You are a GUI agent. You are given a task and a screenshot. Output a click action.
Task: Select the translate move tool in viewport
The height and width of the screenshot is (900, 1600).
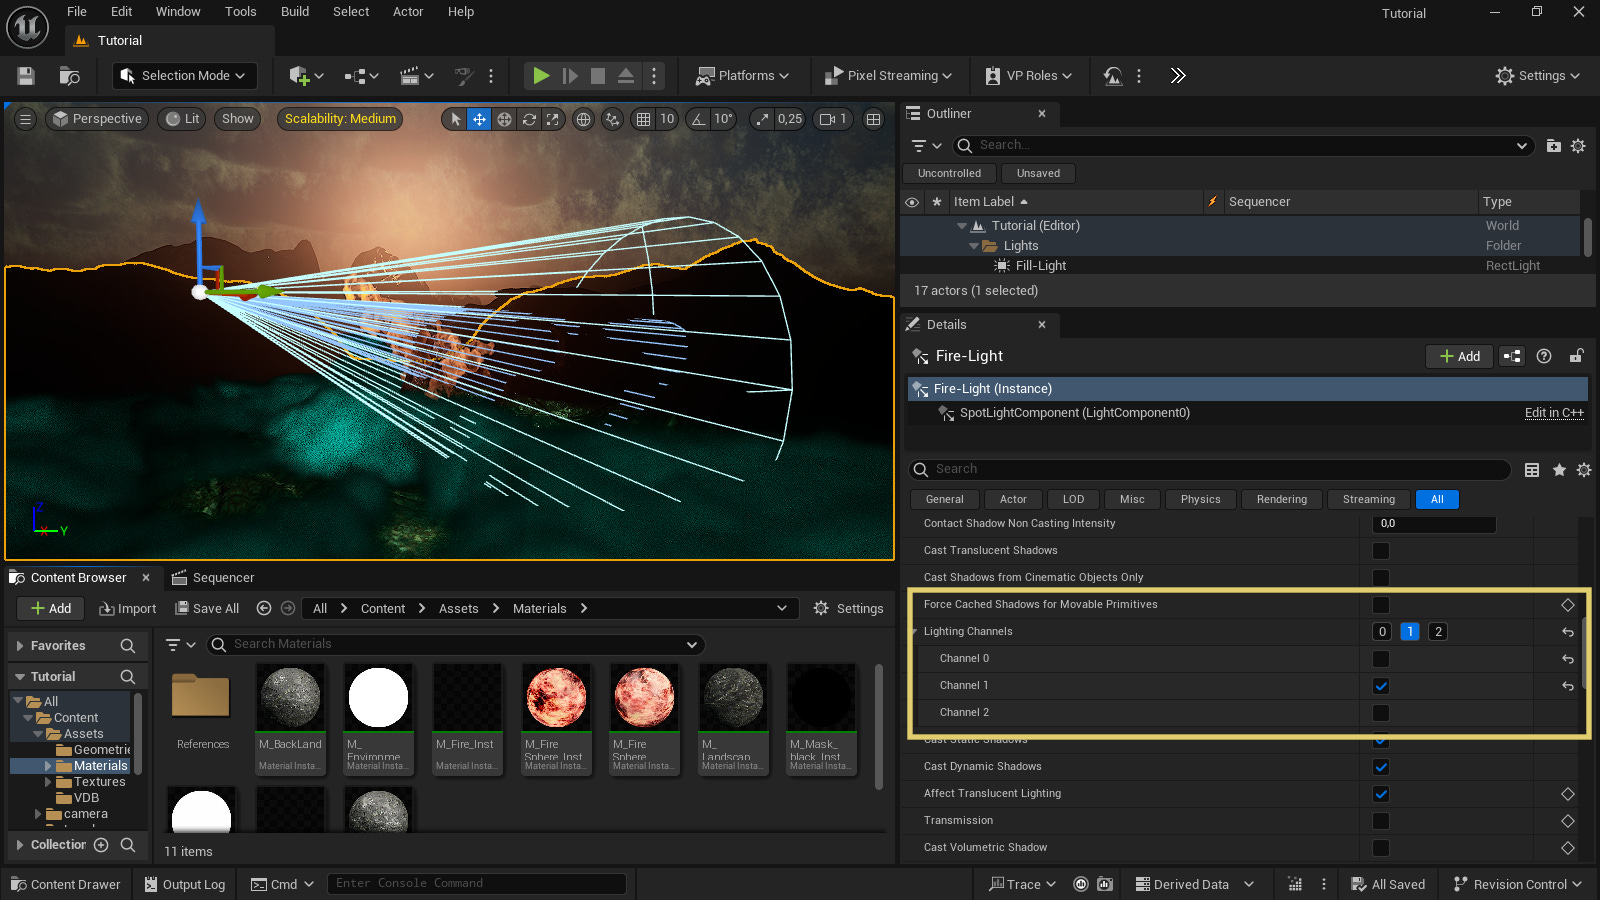[x=480, y=119]
